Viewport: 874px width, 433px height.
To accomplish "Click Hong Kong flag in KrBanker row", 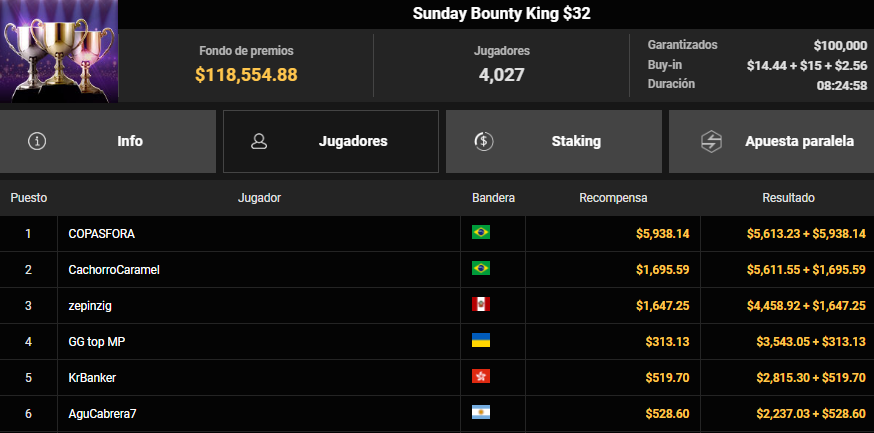I will [481, 377].
